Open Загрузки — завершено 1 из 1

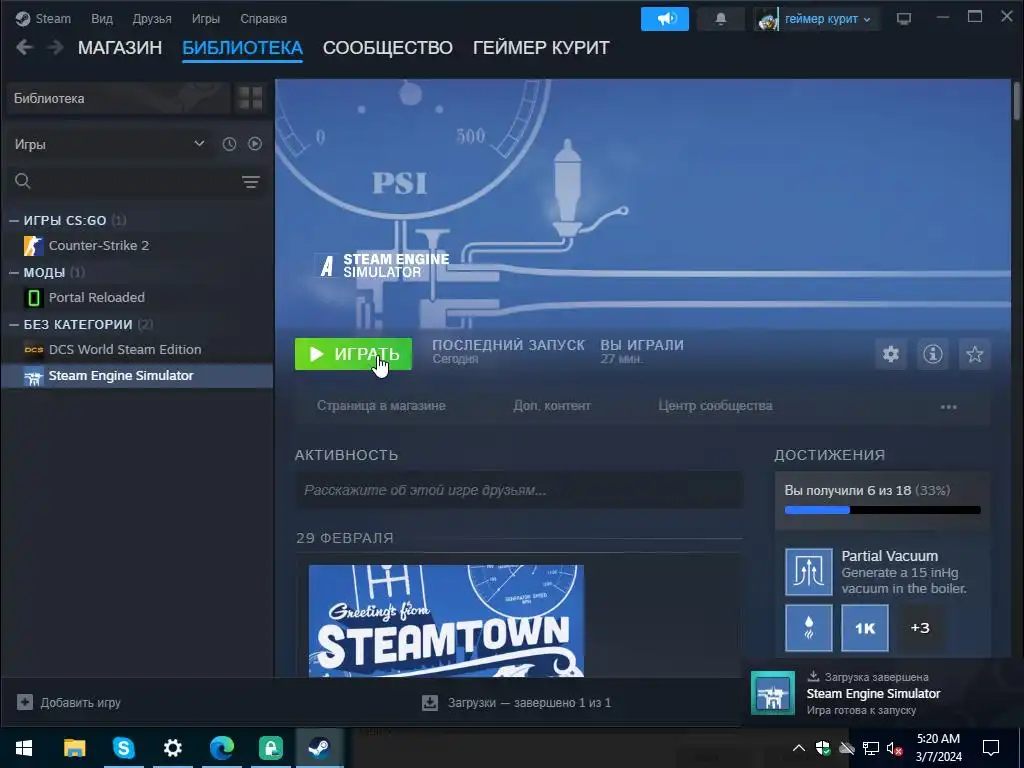click(517, 703)
